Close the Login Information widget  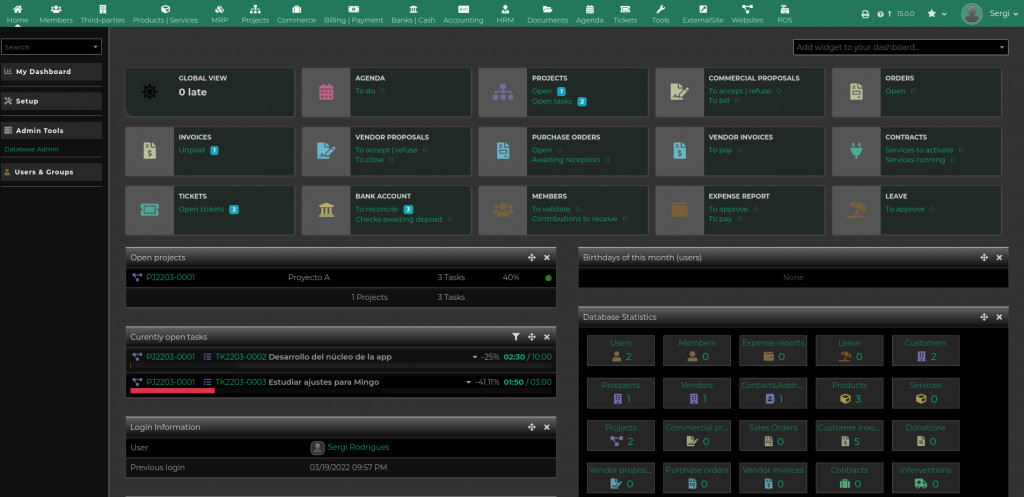point(547,427)
